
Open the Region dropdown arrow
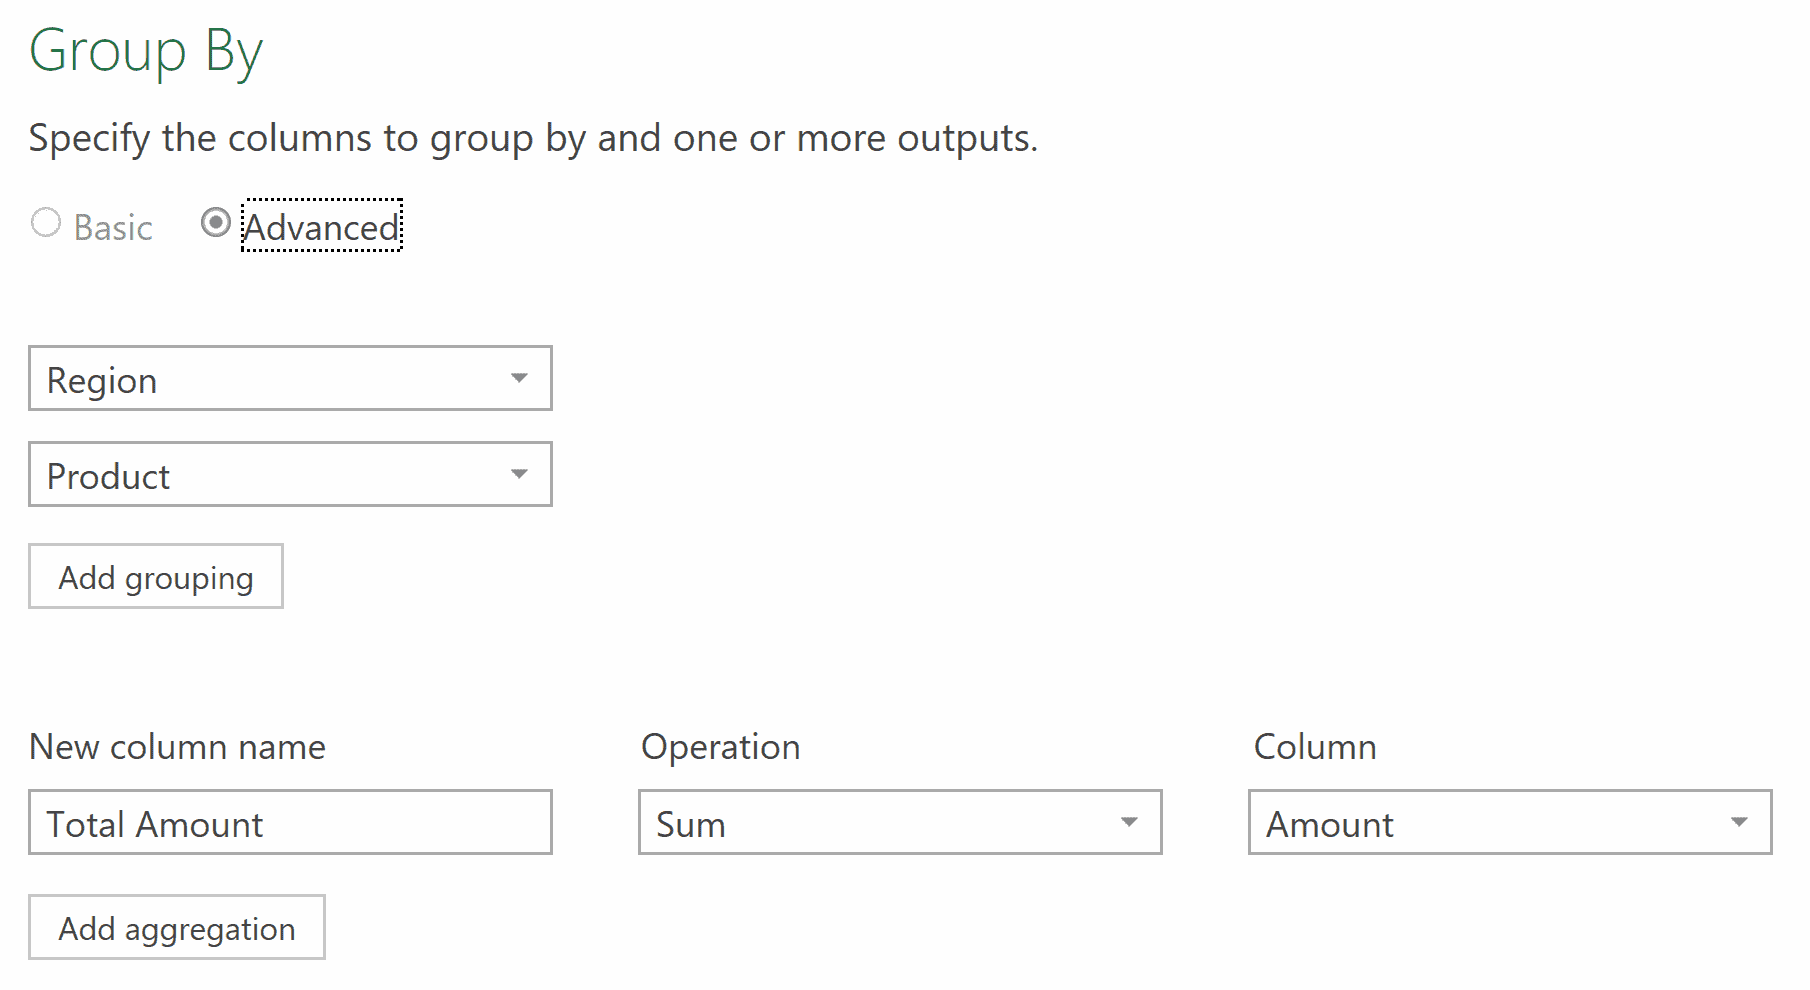[x=519, y=379]
